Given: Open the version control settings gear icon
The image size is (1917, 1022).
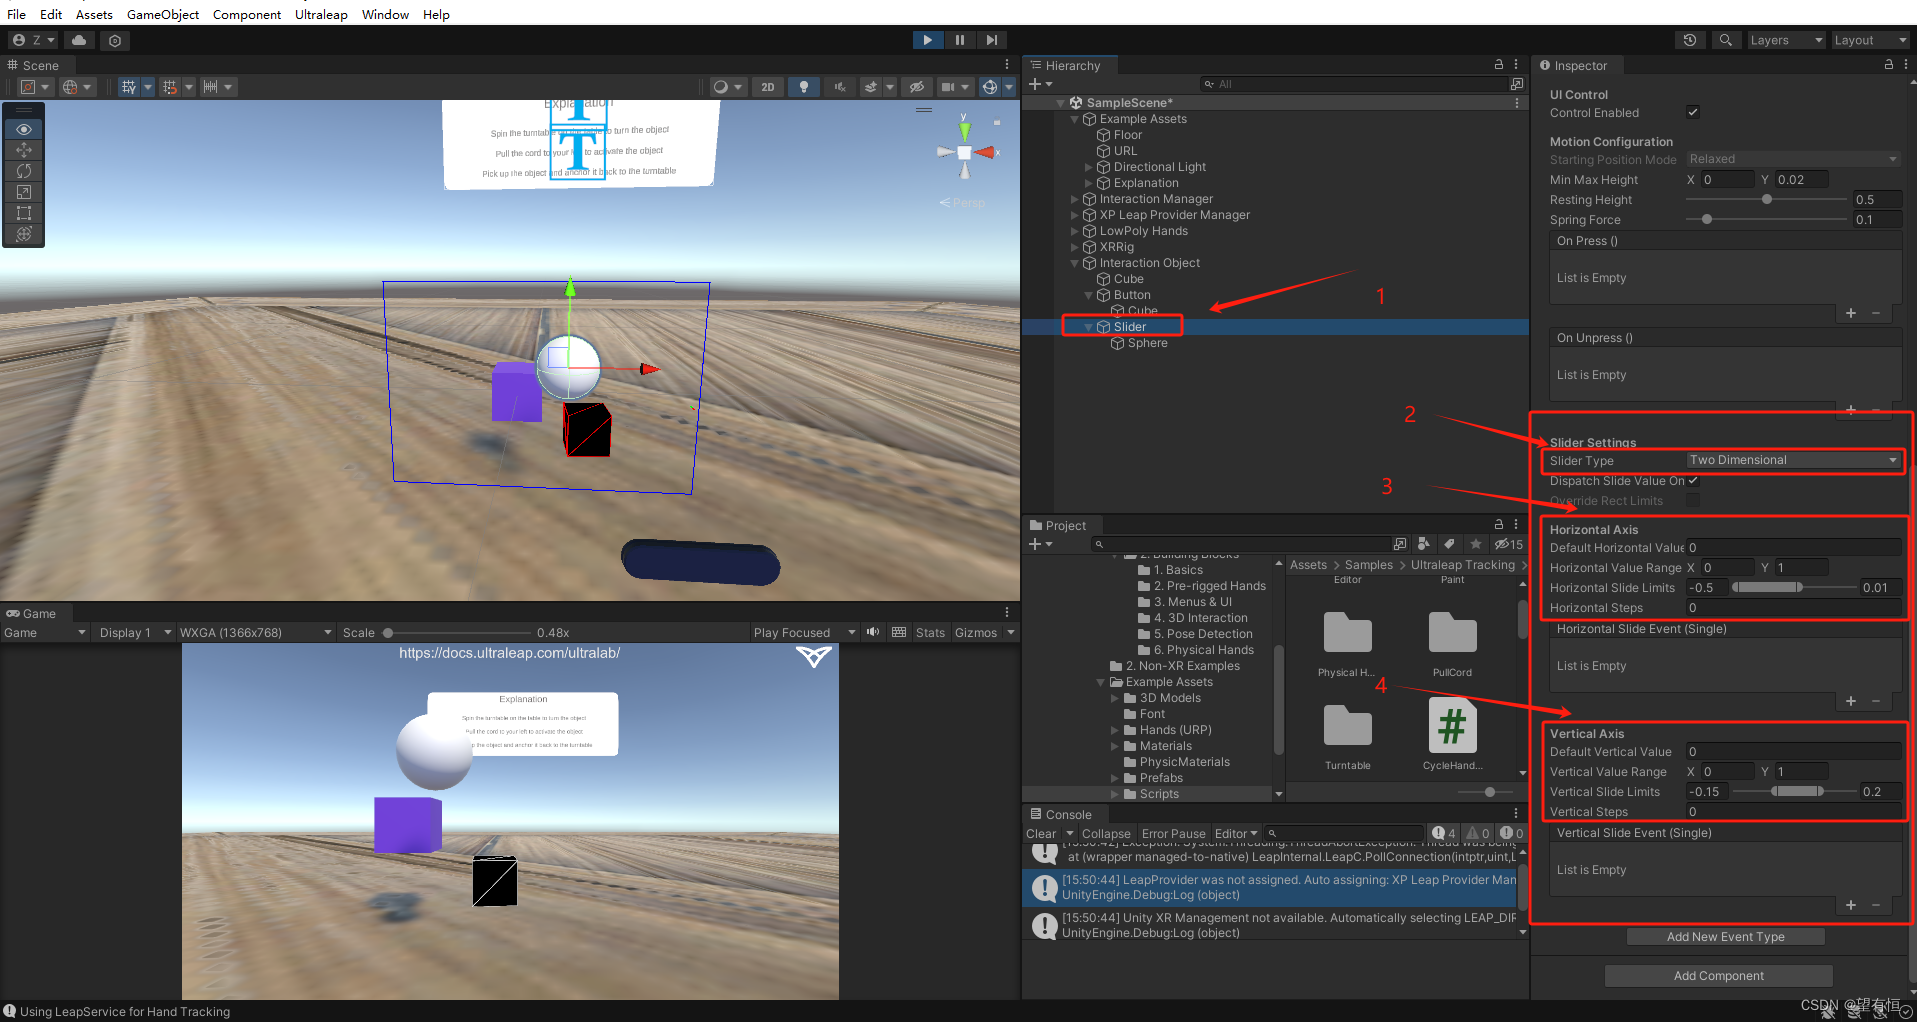Looking at the screenshot, I should click(x=115, y=40).
